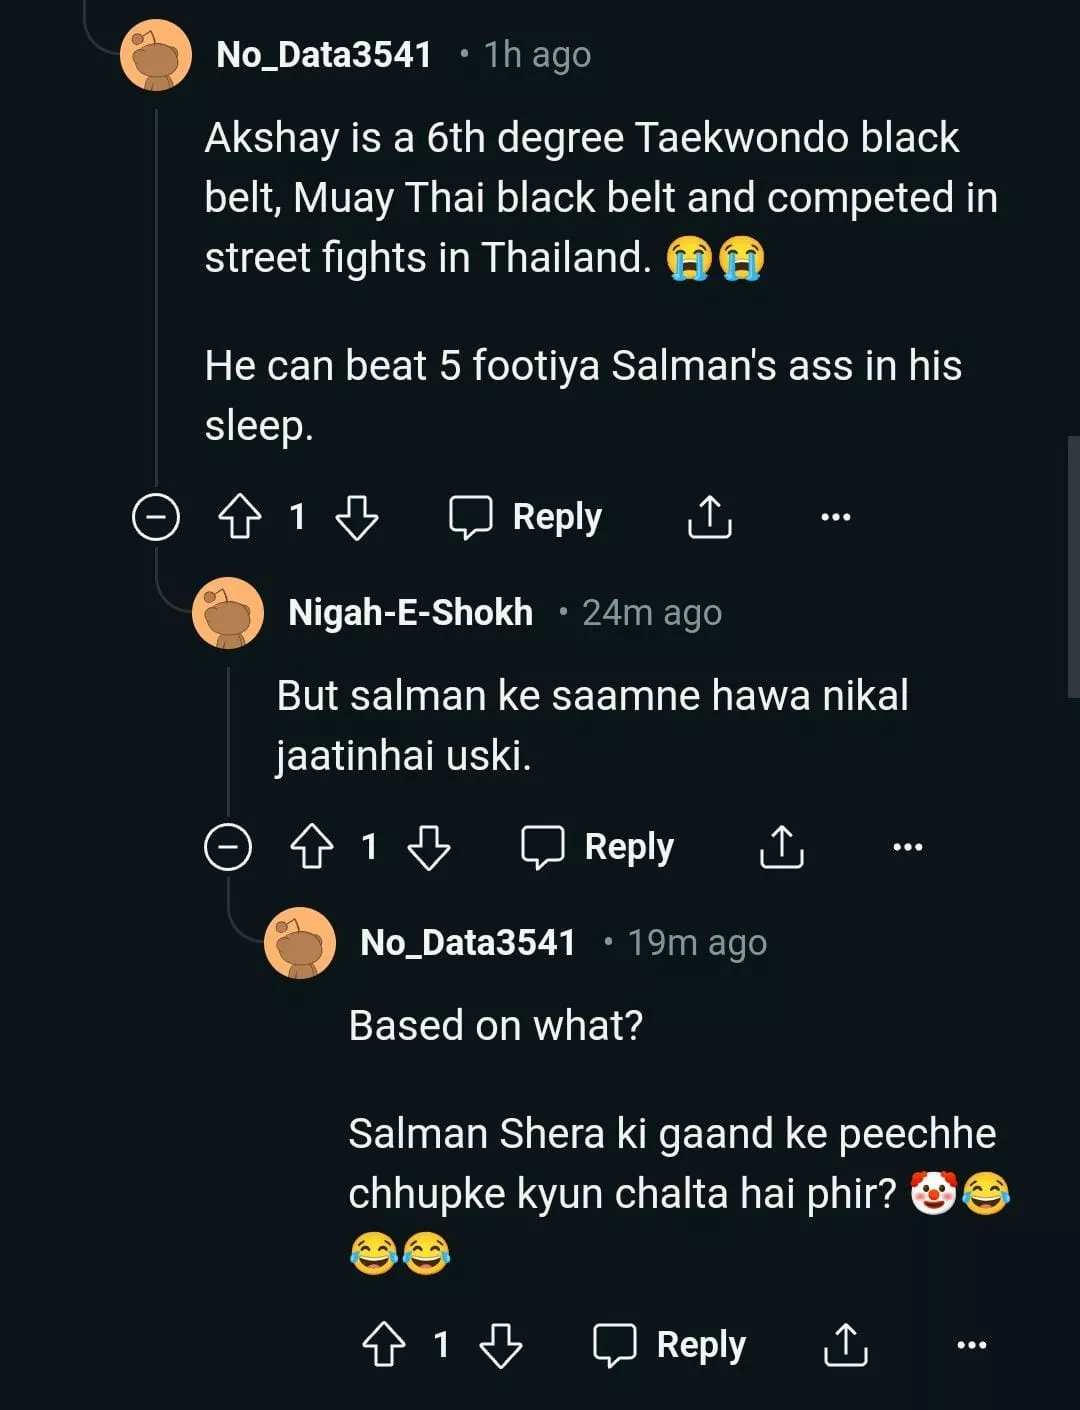Downvote the "Based on what?" comment
1080x1410 pixels.
[501, 1345]
